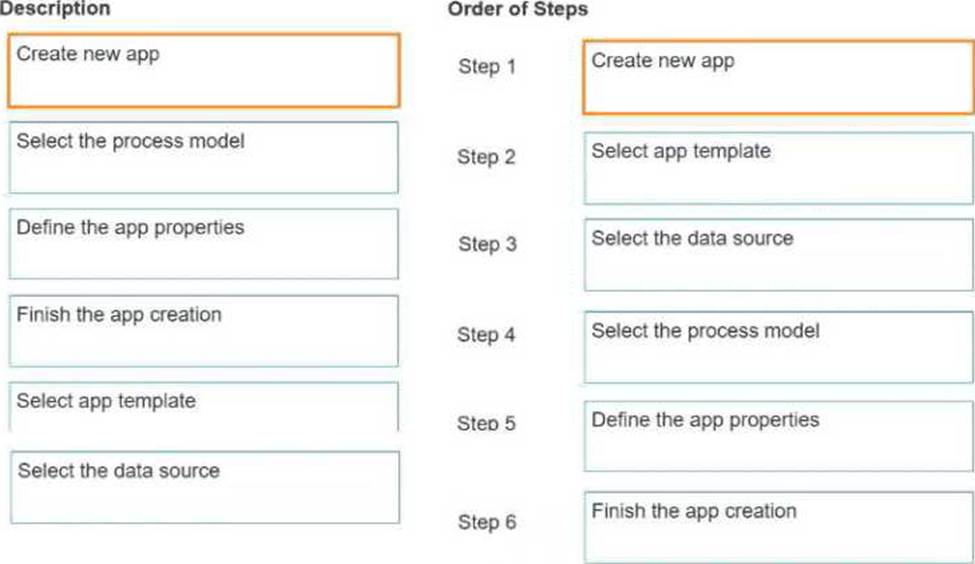This screenshot has width=975, height=564.
Task: Select 'Select app template' in Description column
Action: [203, 407]
